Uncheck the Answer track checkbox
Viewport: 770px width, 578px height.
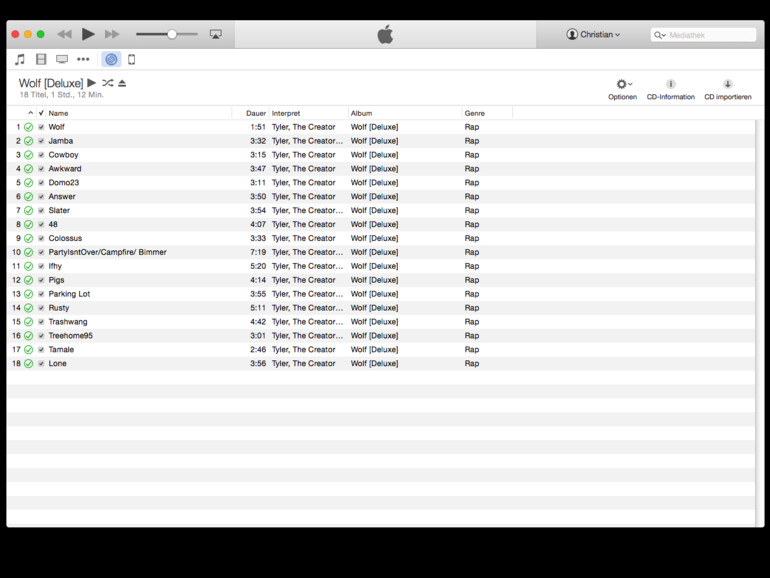pyautogui.click(x=41, y=196)
